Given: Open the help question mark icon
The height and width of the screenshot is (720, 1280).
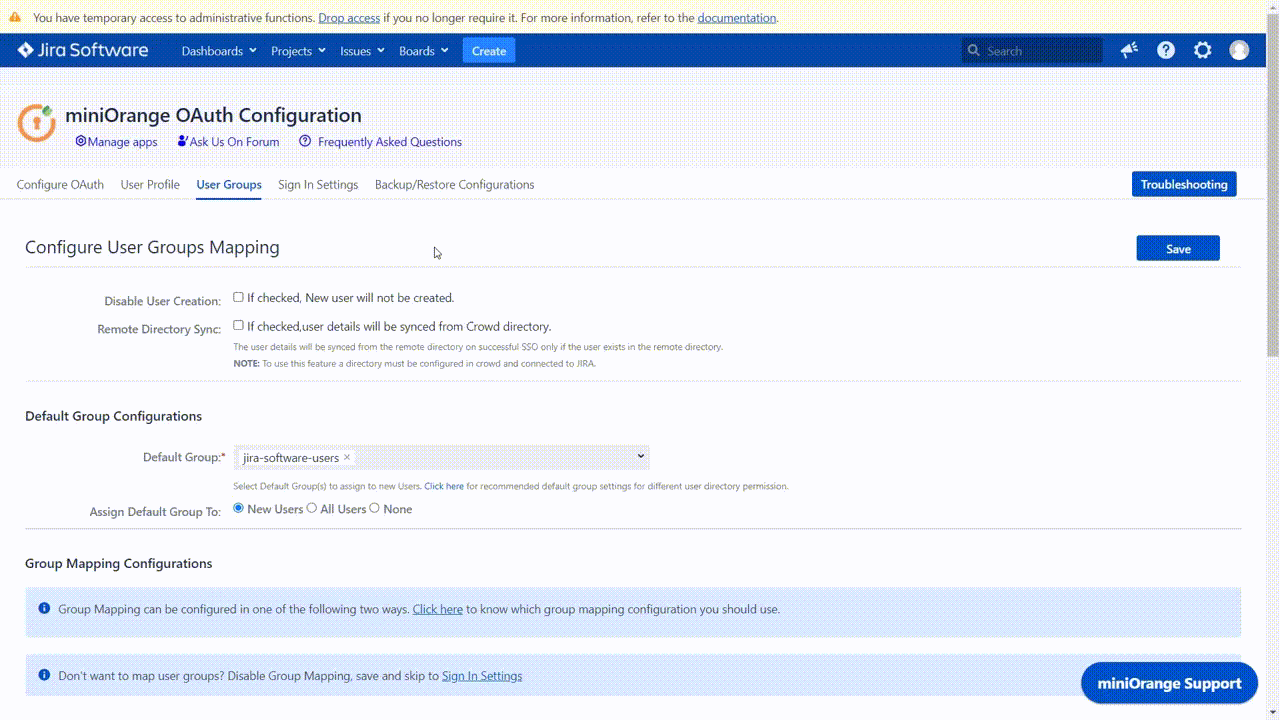Looking at the screenshot, I should tap(1166, 50).
